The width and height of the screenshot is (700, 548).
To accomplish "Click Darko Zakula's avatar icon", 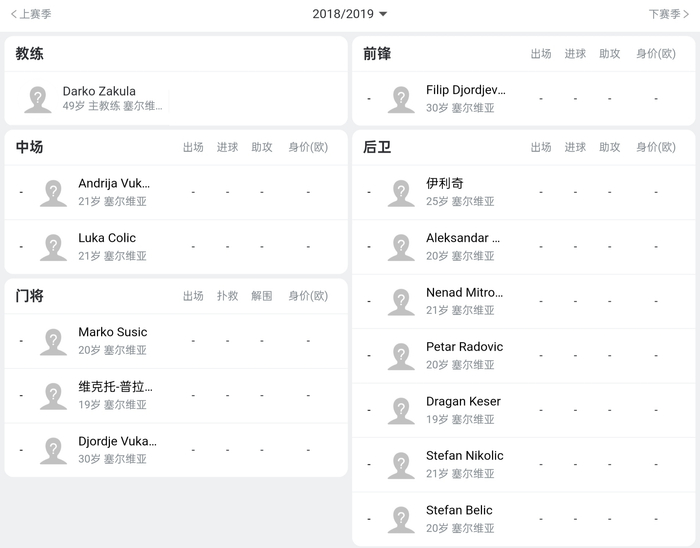I will coord(38,98).
